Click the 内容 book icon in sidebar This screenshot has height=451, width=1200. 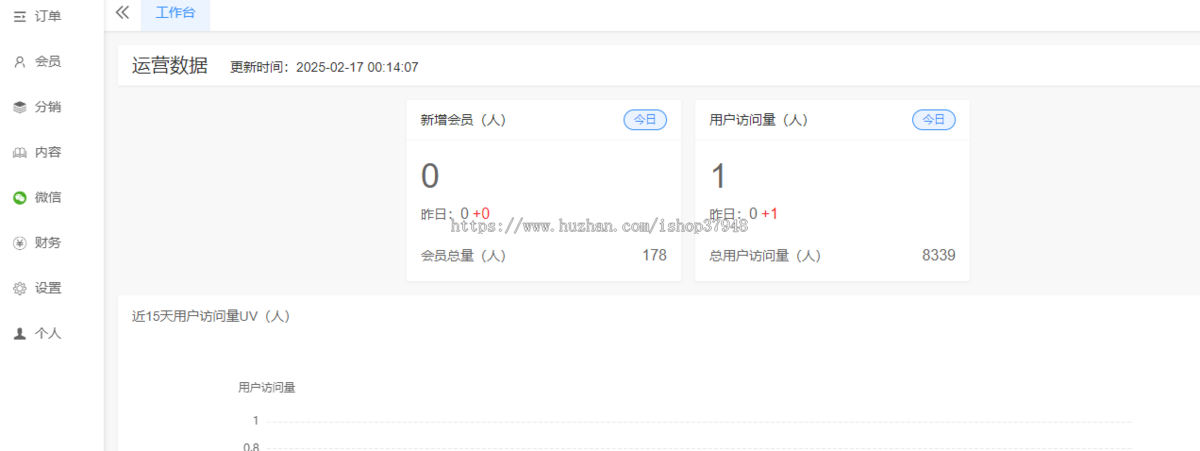pos(19,152)
